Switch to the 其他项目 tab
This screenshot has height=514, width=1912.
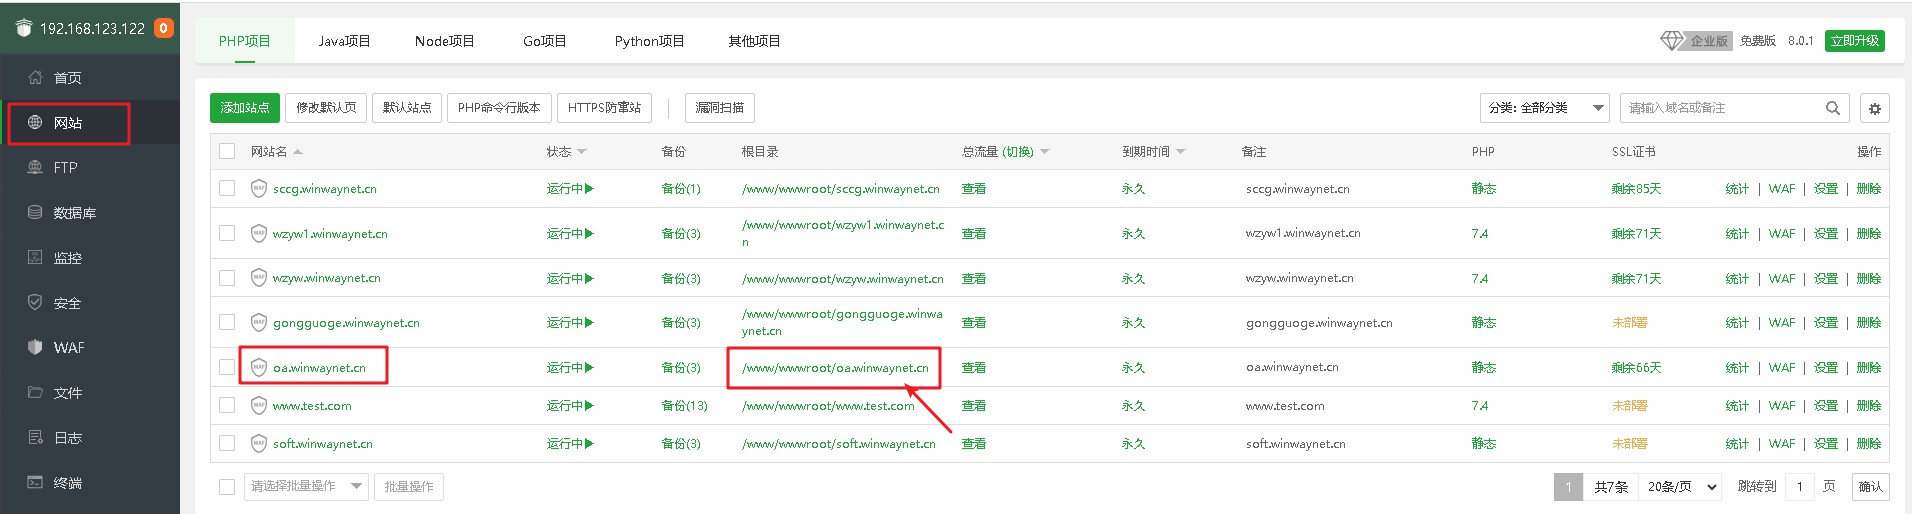coord(754,41)
